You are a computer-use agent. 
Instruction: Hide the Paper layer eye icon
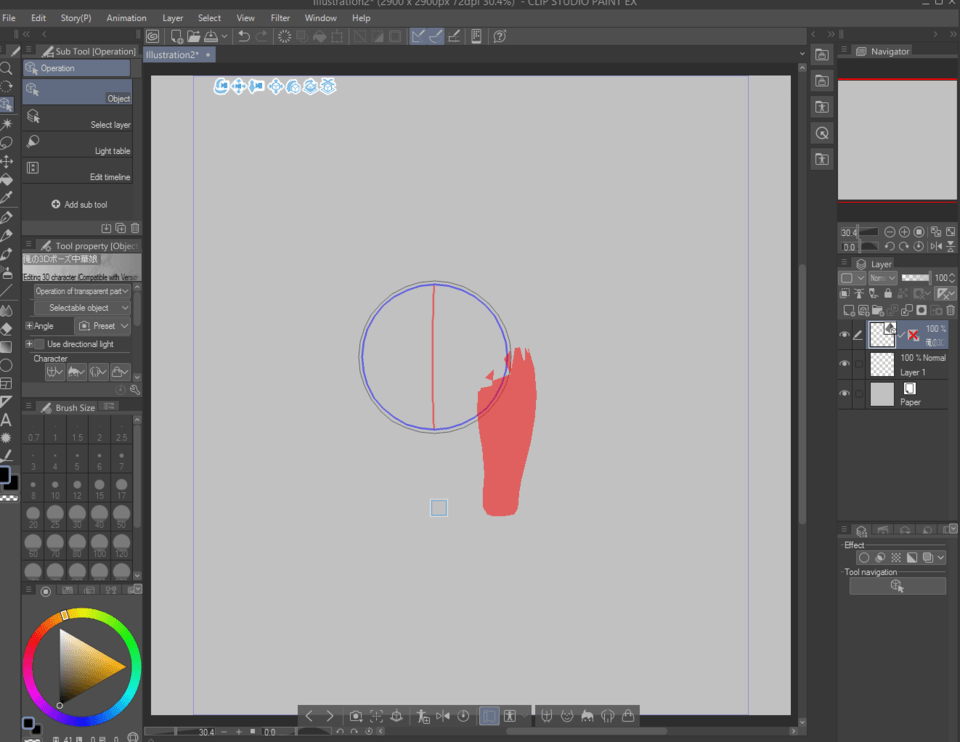tap(844, 393)
